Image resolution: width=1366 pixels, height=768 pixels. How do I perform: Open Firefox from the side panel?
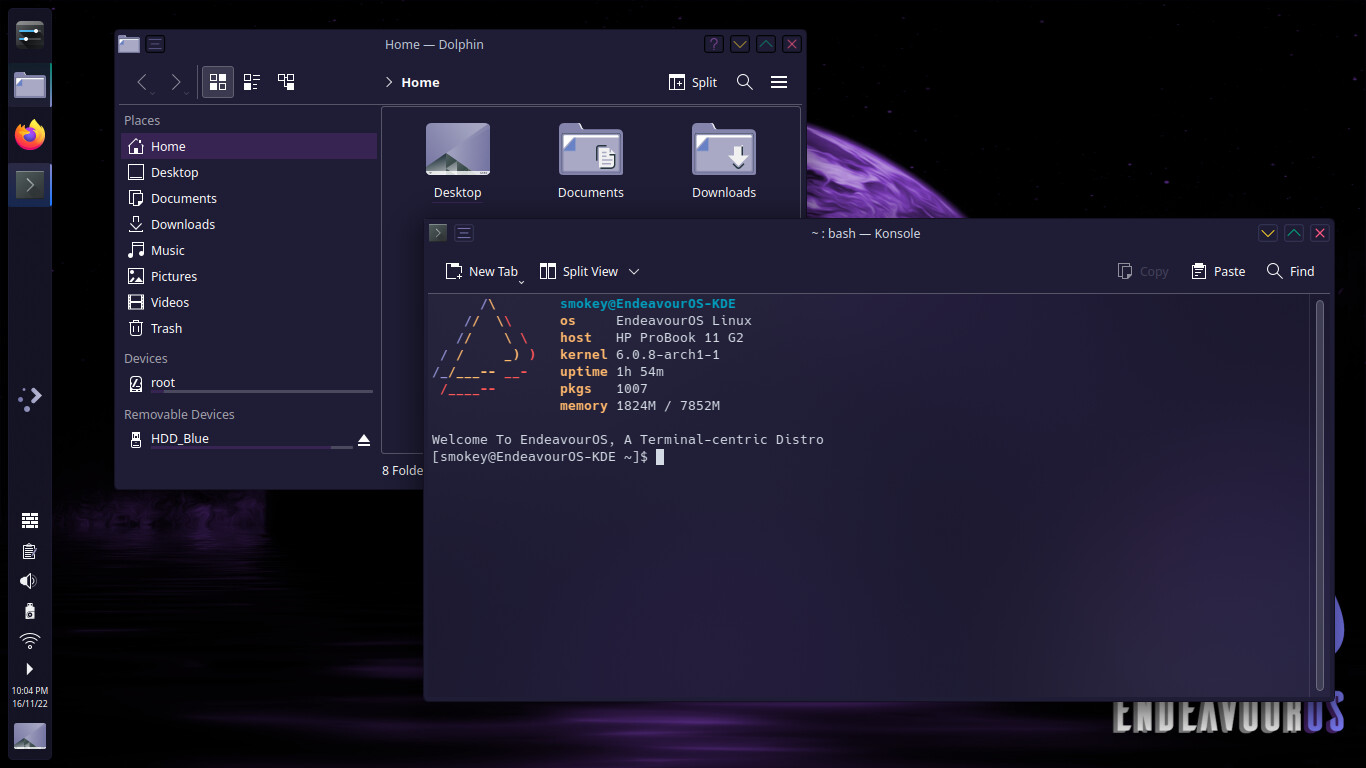[x=30, y=134]
